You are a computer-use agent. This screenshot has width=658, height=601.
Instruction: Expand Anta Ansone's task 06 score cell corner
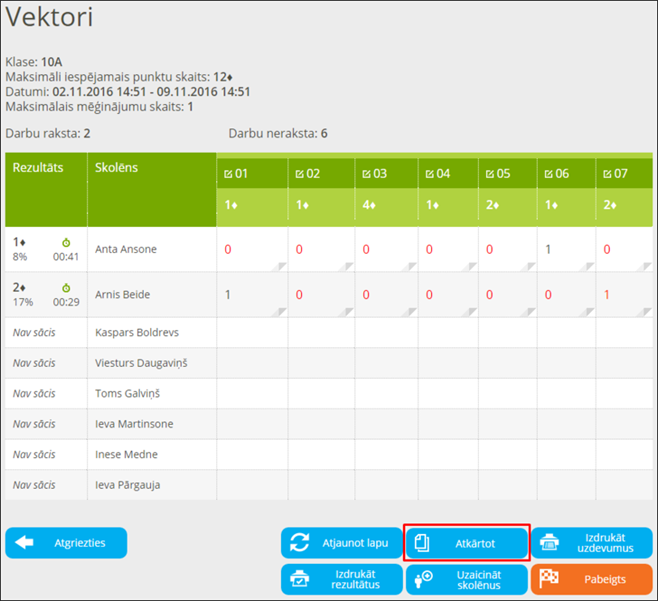(589, 266)
